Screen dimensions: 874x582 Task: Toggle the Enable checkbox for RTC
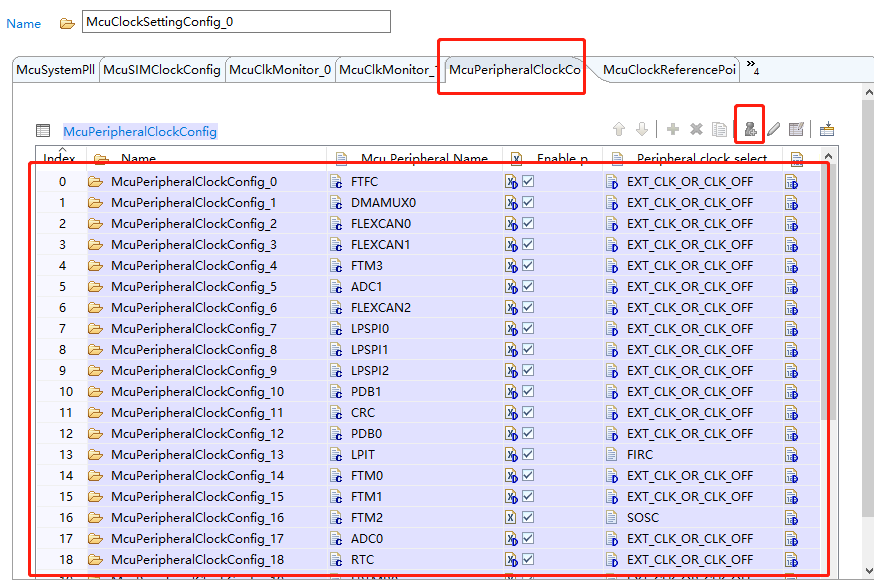(528, 559)
